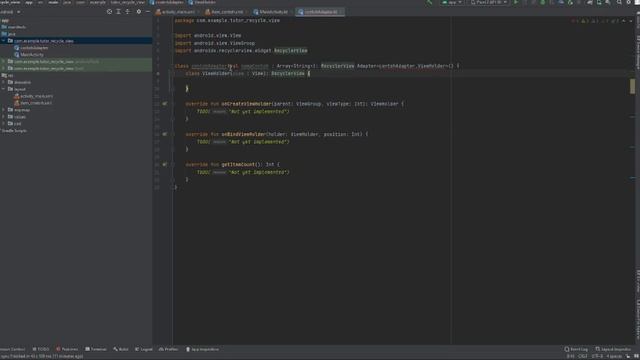The width and height of the screenshot is (640, 360).
Task: Open the Pixel device selector dropdown
Action: click(489, 2)
